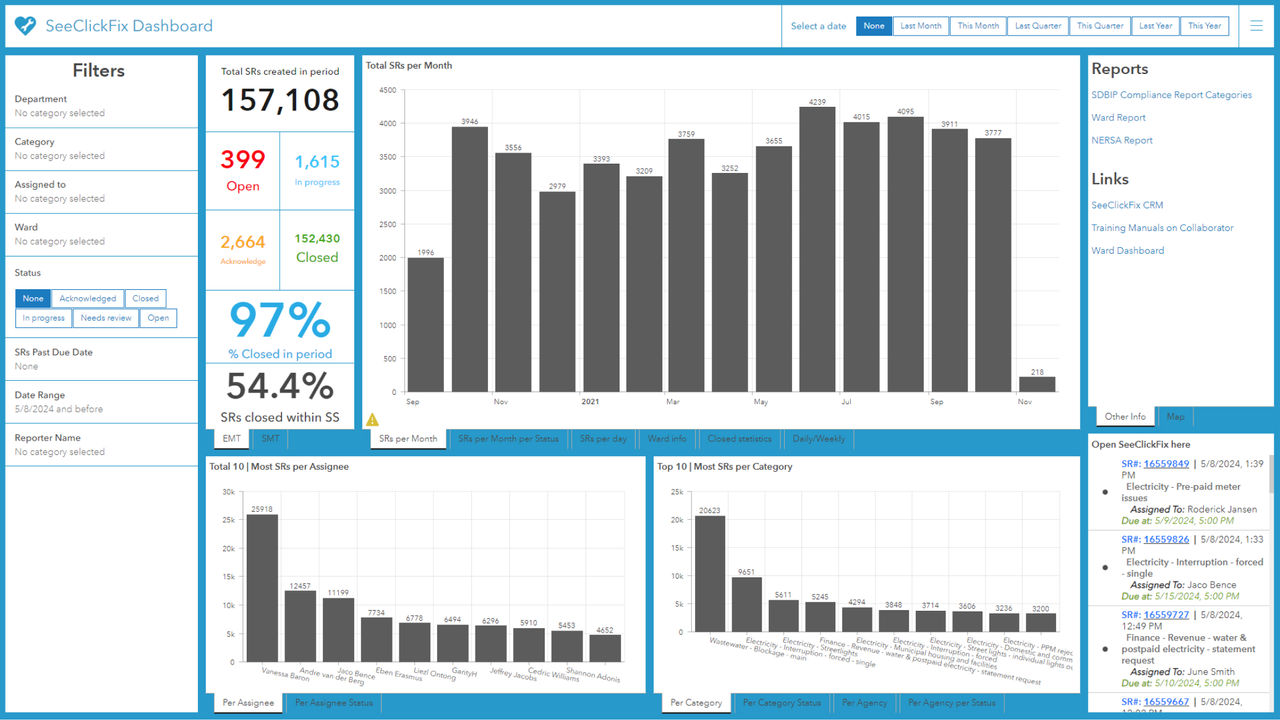This screenshot has height=720, width=1280.
Task: Select the None date filter
Action: (x=874, y=26)
